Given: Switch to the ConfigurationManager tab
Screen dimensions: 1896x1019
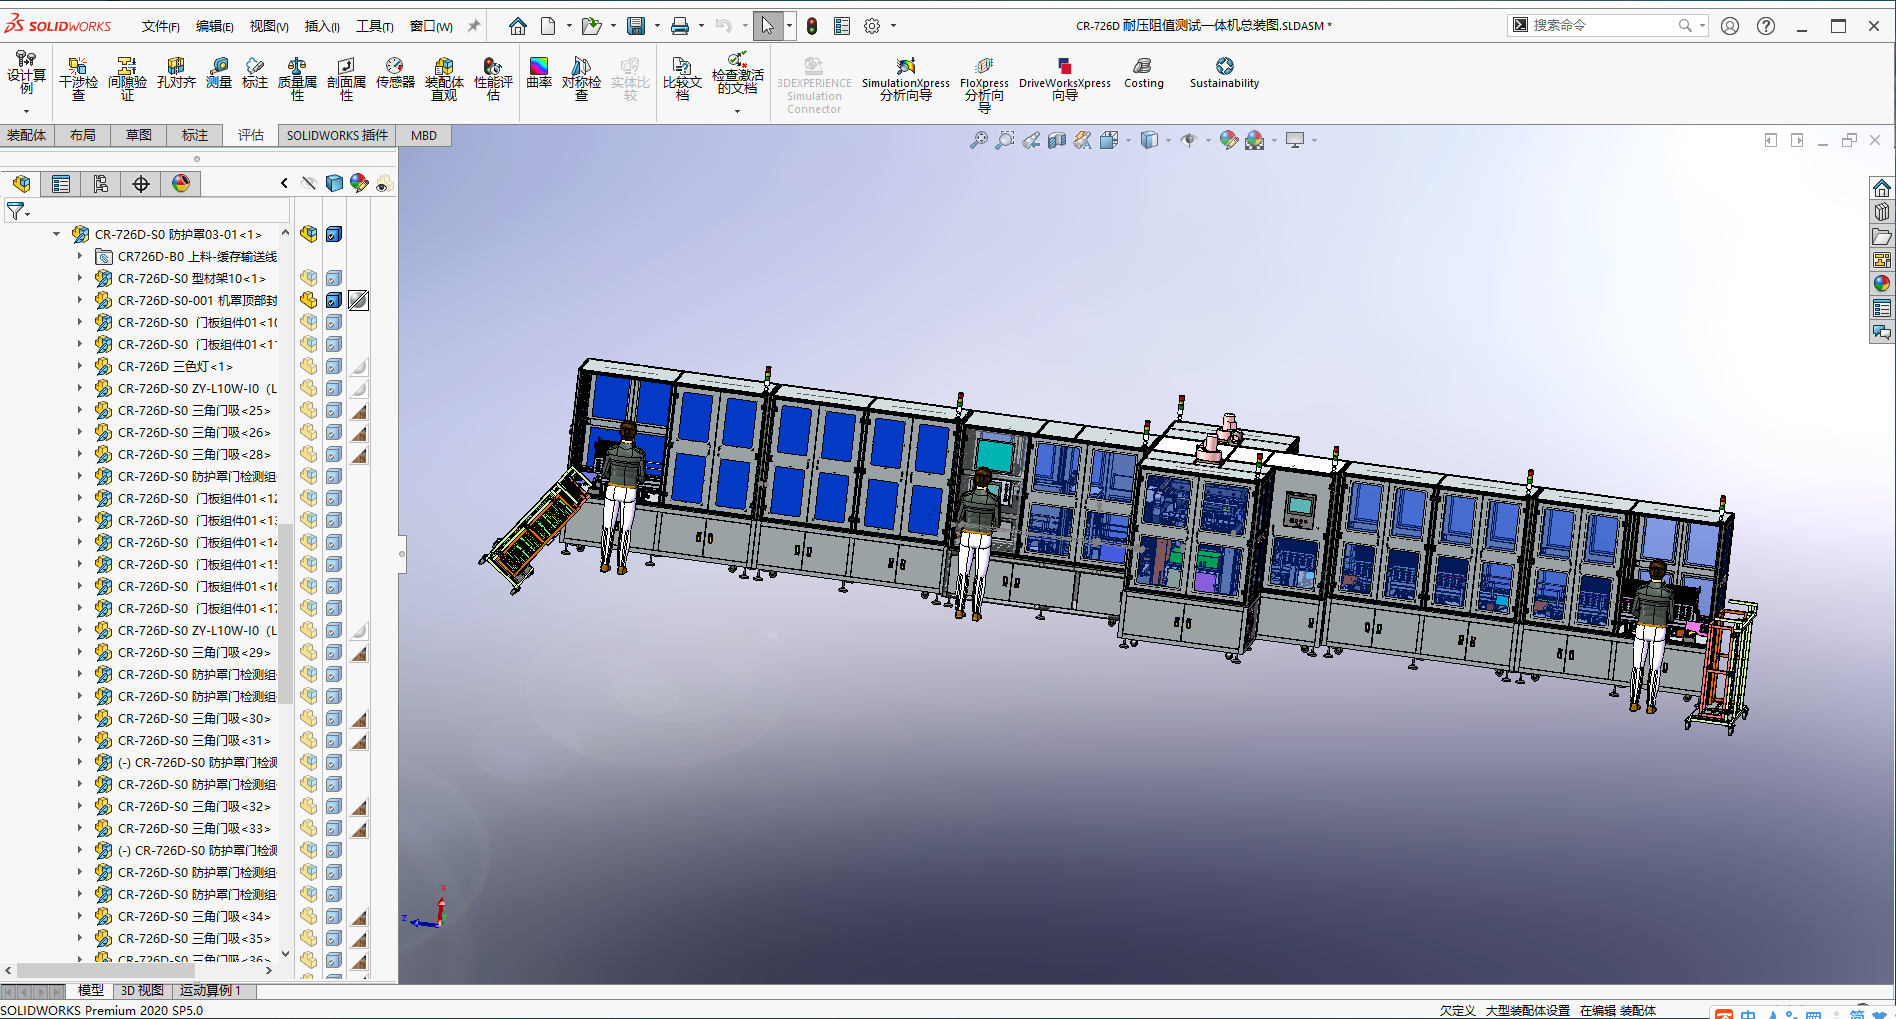Looking at the screenshot, I should click(x=101, y=184).
